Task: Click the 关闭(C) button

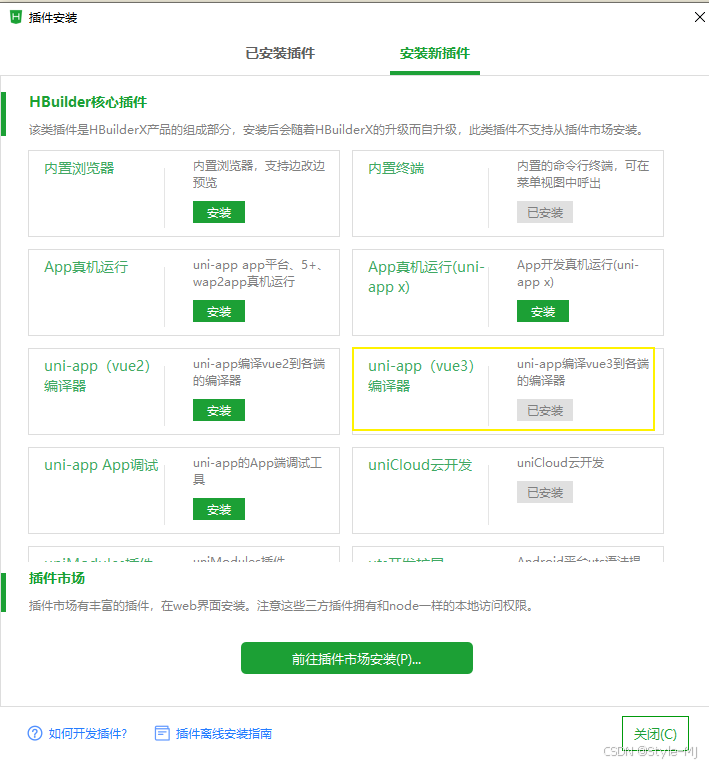Action: click(655, 734)
